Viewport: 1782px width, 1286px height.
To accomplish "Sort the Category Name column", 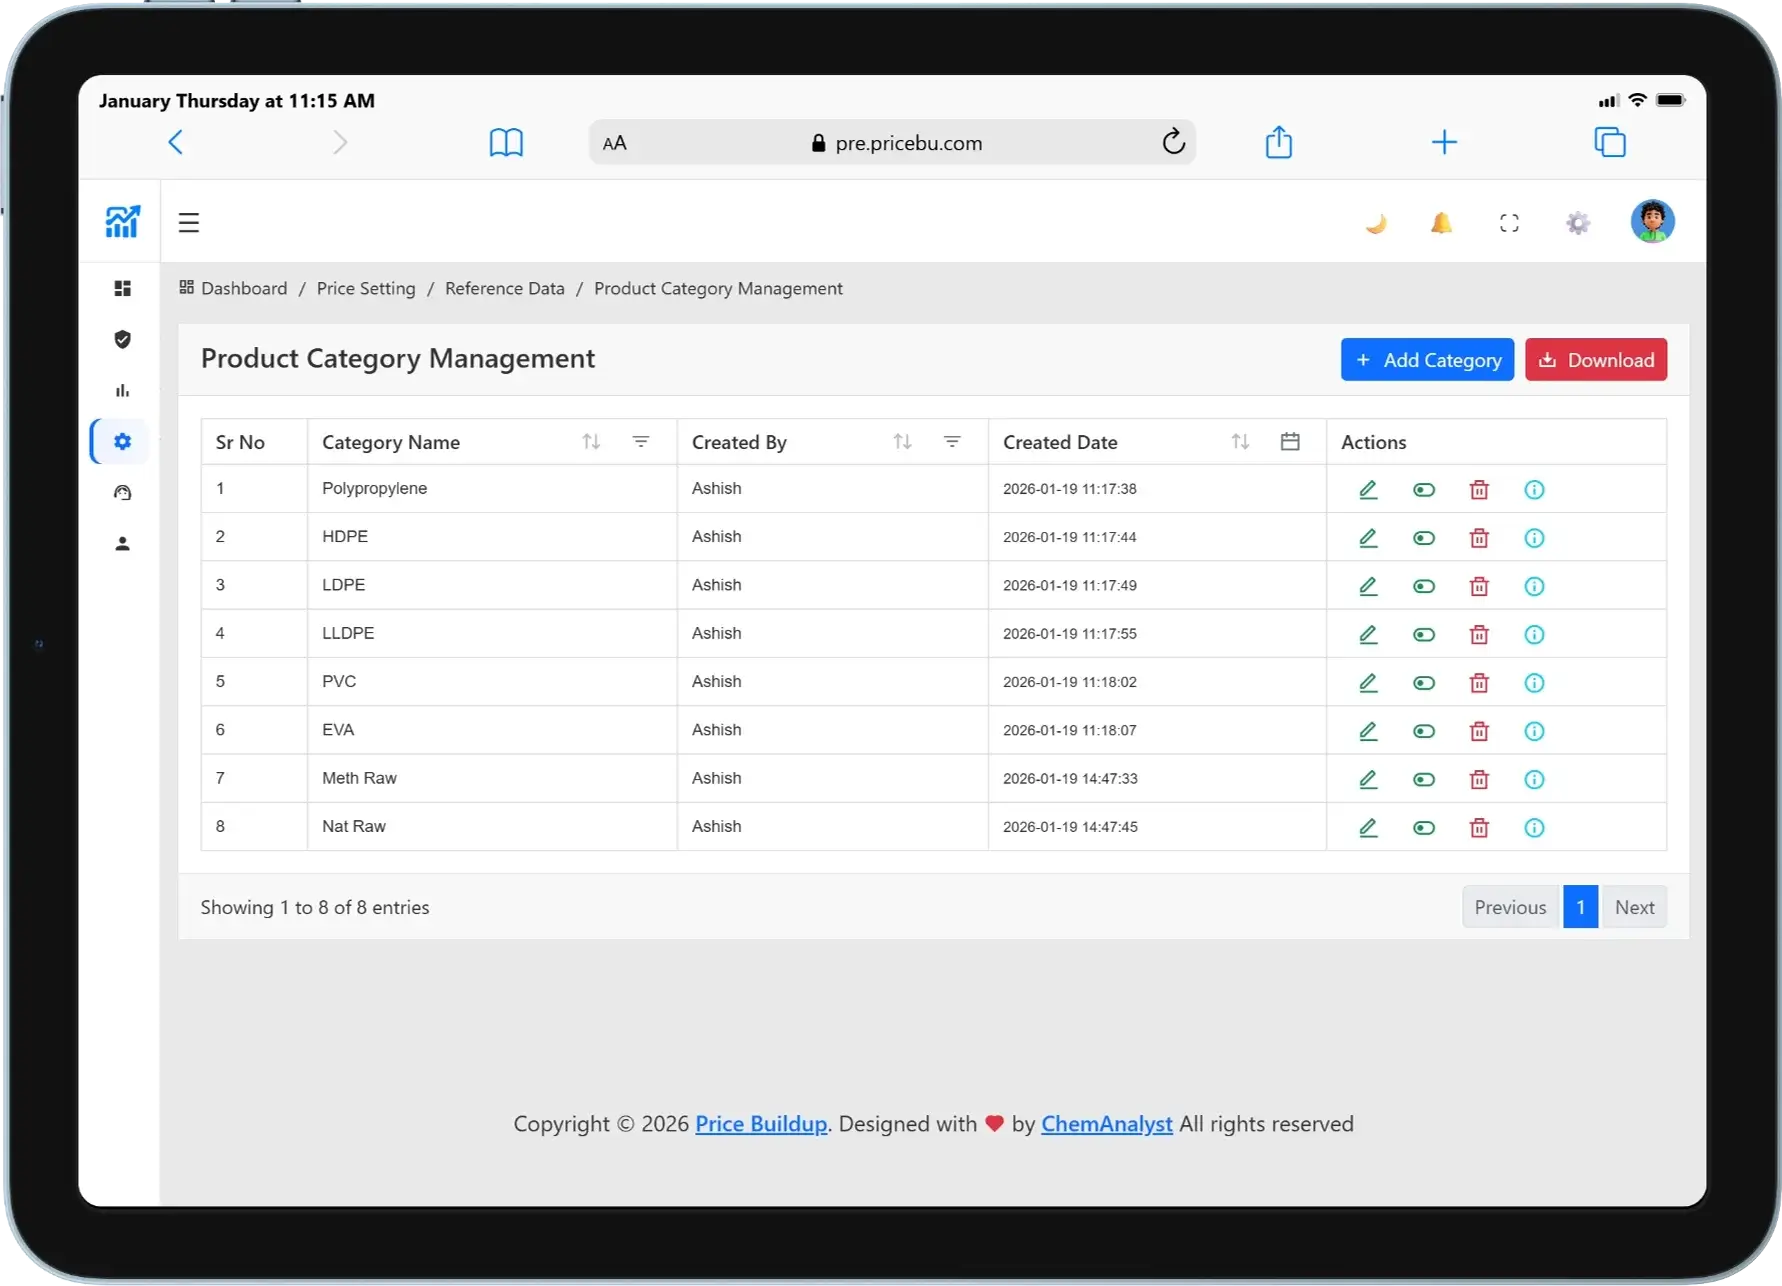I will 591,441.
